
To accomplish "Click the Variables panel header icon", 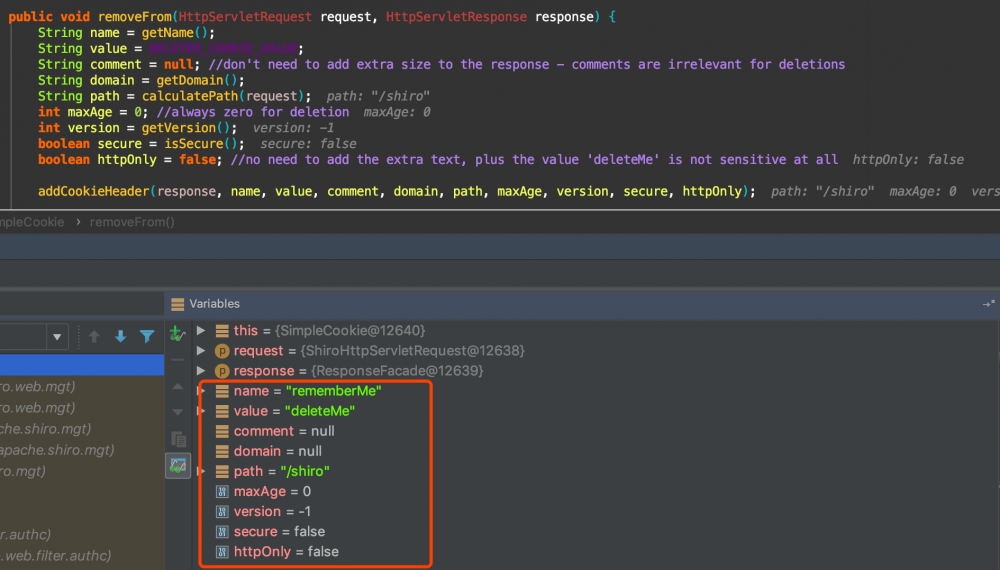I will (x=177, y=304).
